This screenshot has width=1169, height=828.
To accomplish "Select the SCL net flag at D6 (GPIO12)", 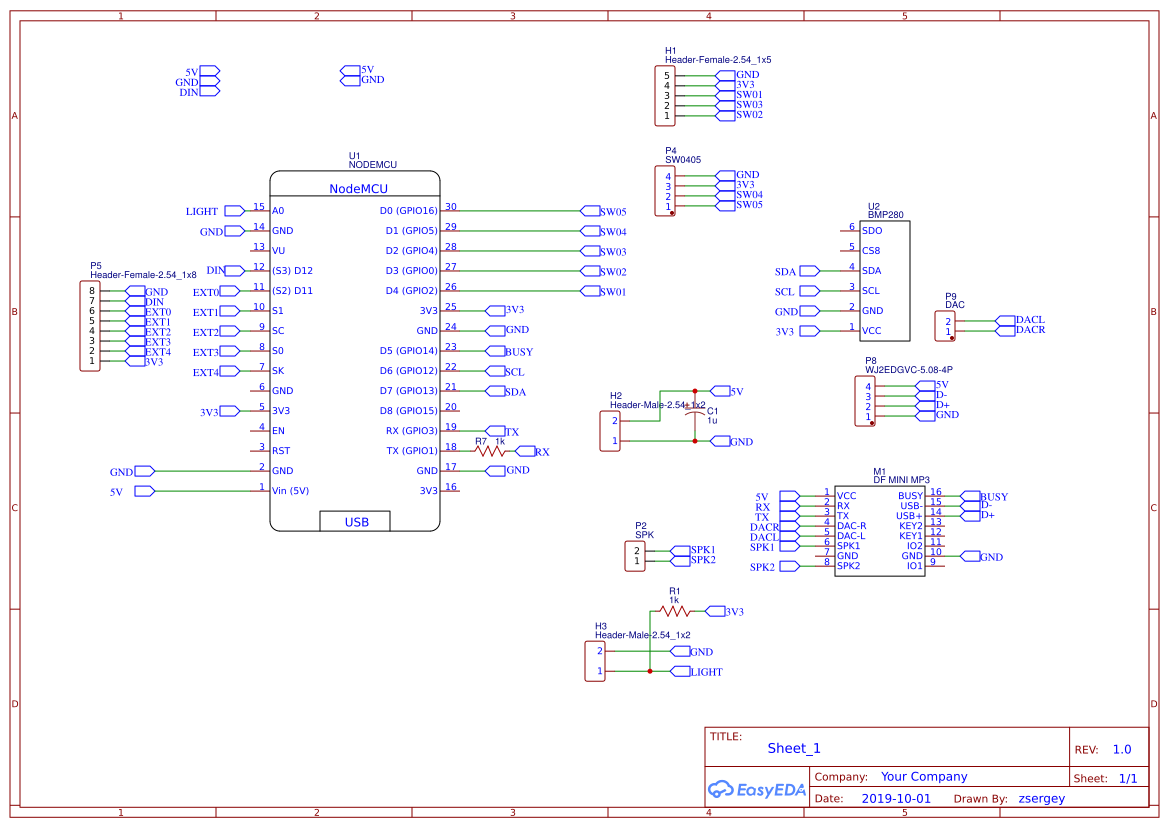I will click(505, 371).
